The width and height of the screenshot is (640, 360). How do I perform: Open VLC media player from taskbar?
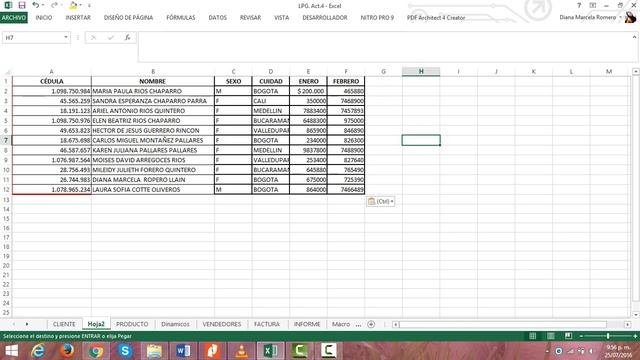click(242, 351)
